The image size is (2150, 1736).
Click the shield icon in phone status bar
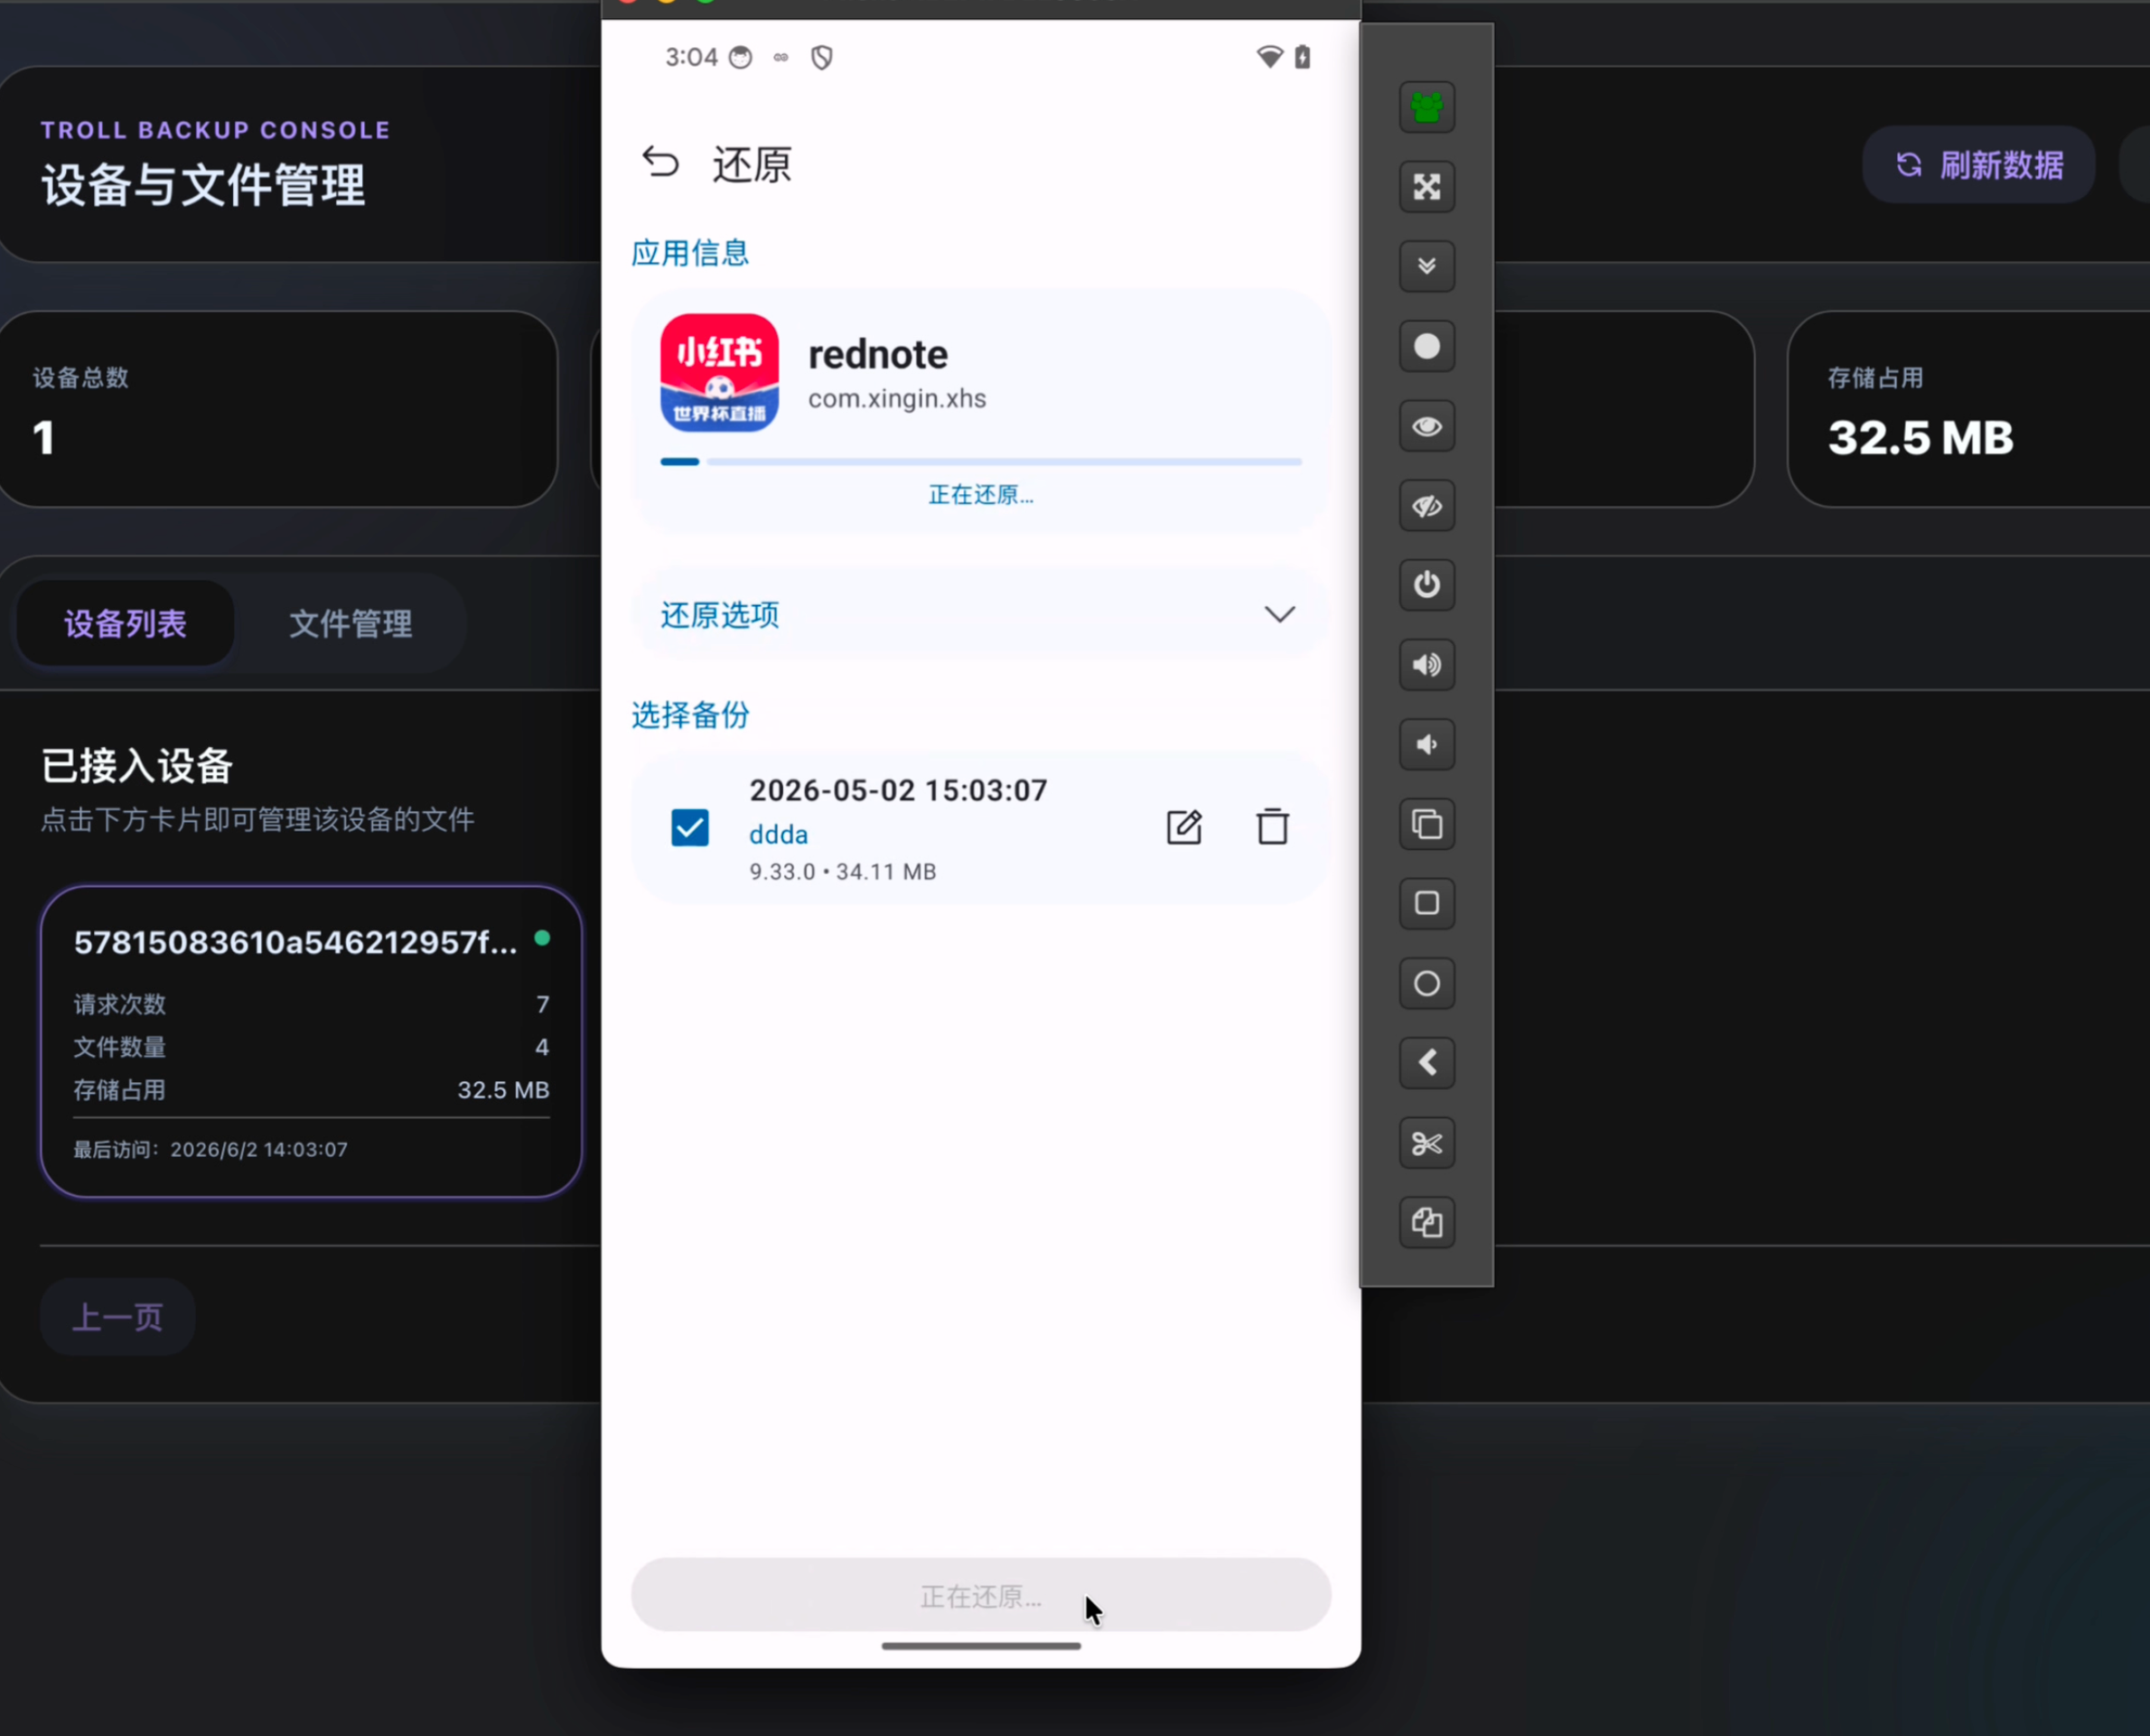[821, 58]
